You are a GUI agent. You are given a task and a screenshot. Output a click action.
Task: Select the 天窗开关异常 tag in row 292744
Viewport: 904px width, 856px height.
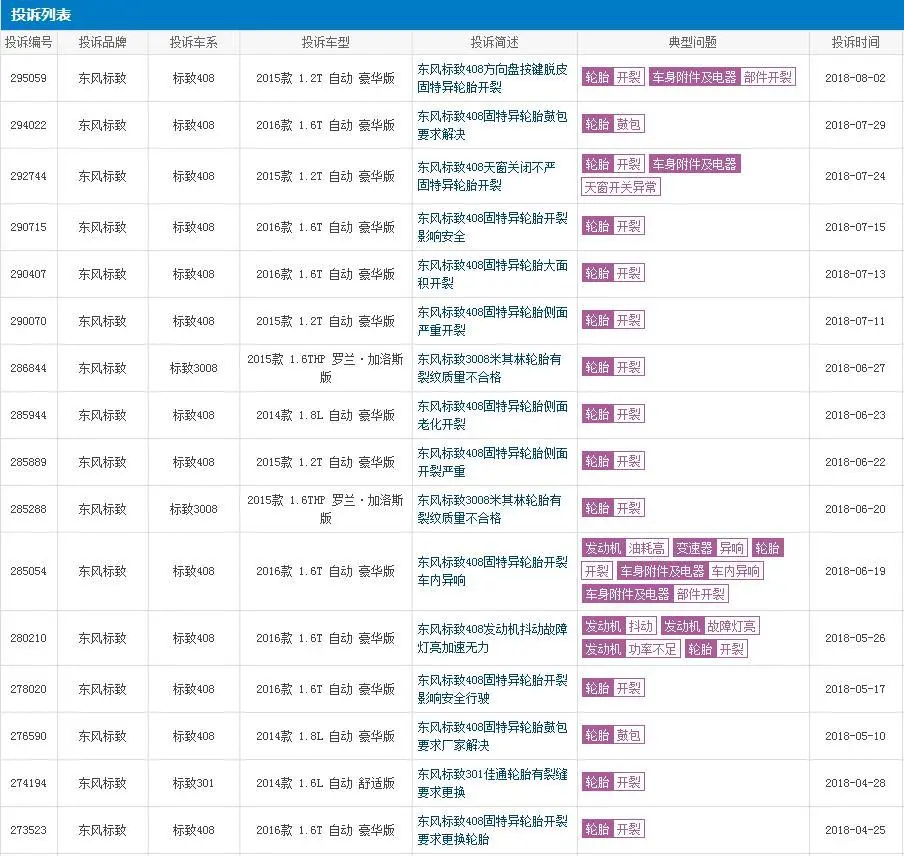point(620,187)
